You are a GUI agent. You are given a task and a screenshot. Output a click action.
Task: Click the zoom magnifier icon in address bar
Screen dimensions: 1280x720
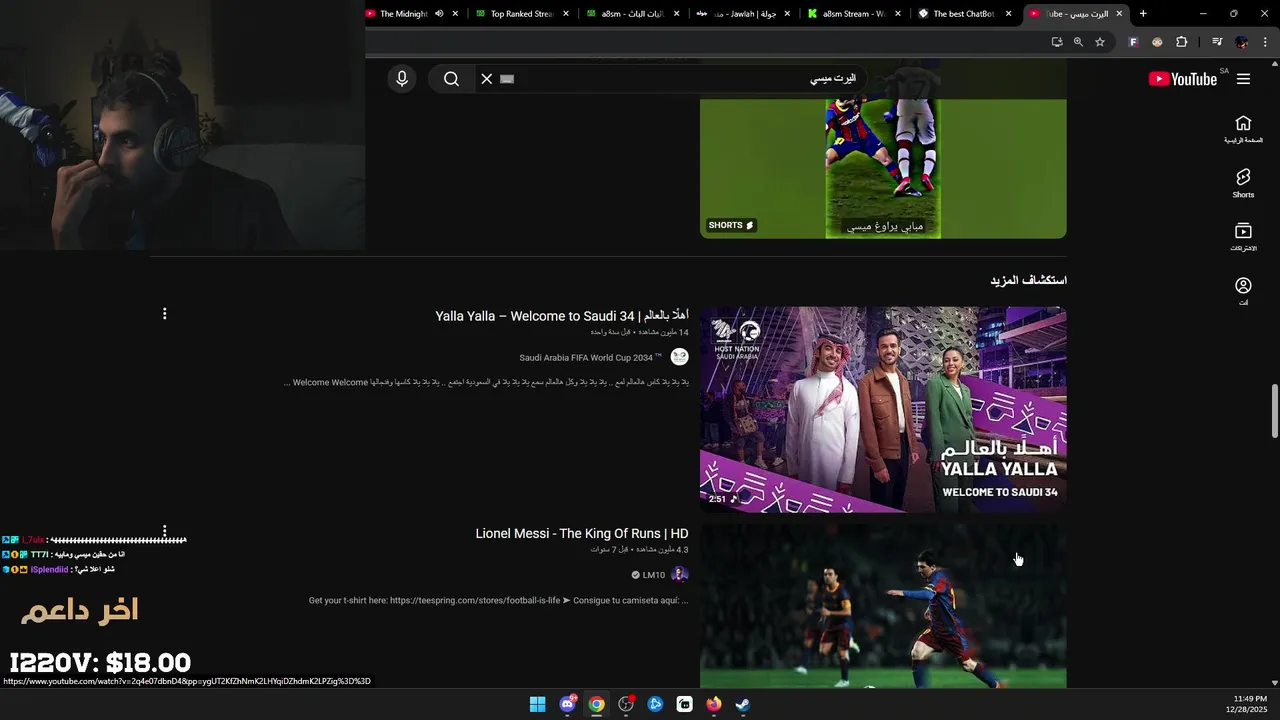1078,42
